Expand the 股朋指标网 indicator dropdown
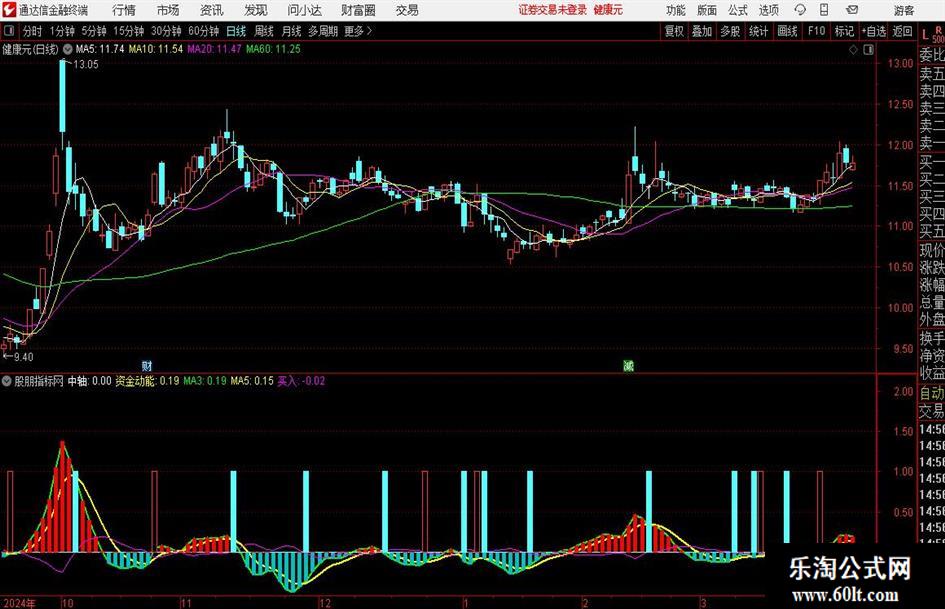The image size is (945, 609). (x=7, y=381)
